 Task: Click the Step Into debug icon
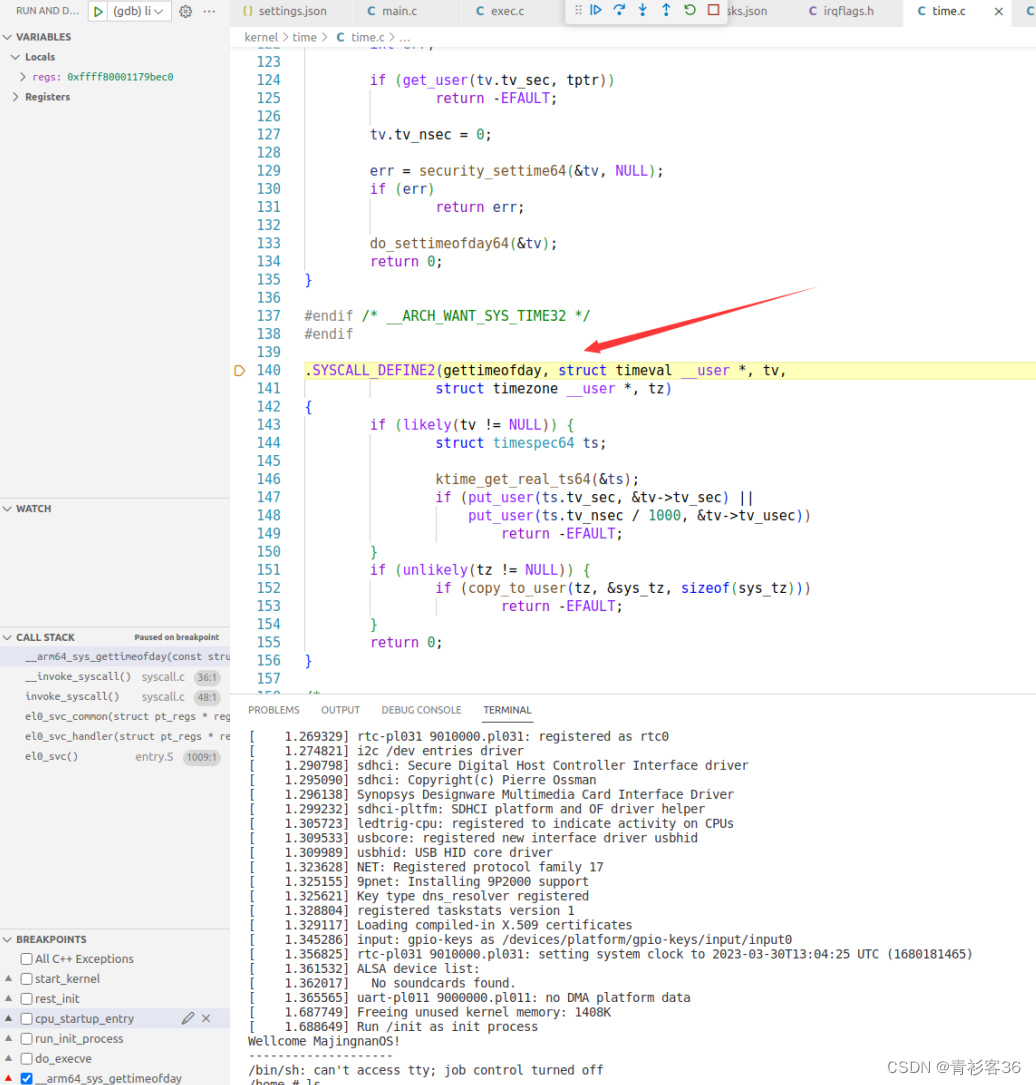(x=643, y=11)
